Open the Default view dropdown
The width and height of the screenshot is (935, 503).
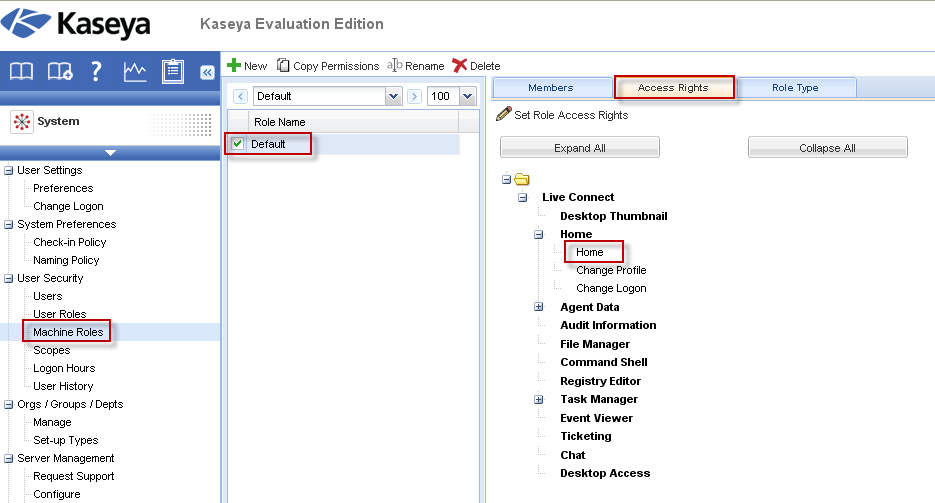coord(393,96)
